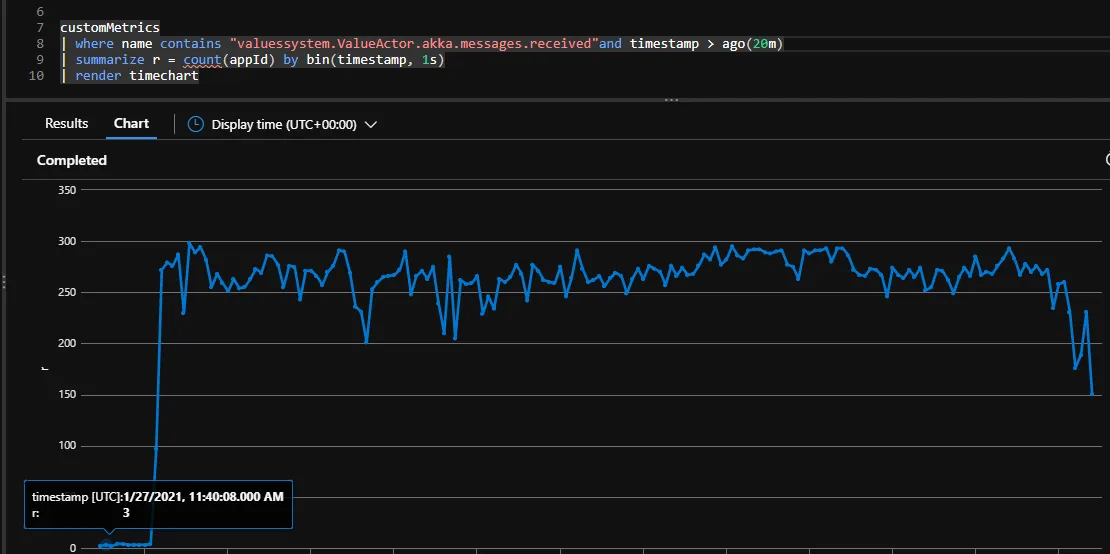Click the 200 y-axis label
The width and height of the screenshot is (1110, 554).
pos(68,343)
